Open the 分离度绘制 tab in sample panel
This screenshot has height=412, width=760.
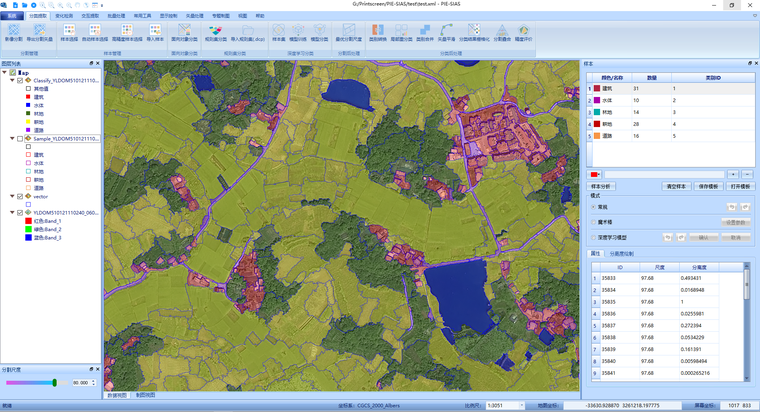621,254
